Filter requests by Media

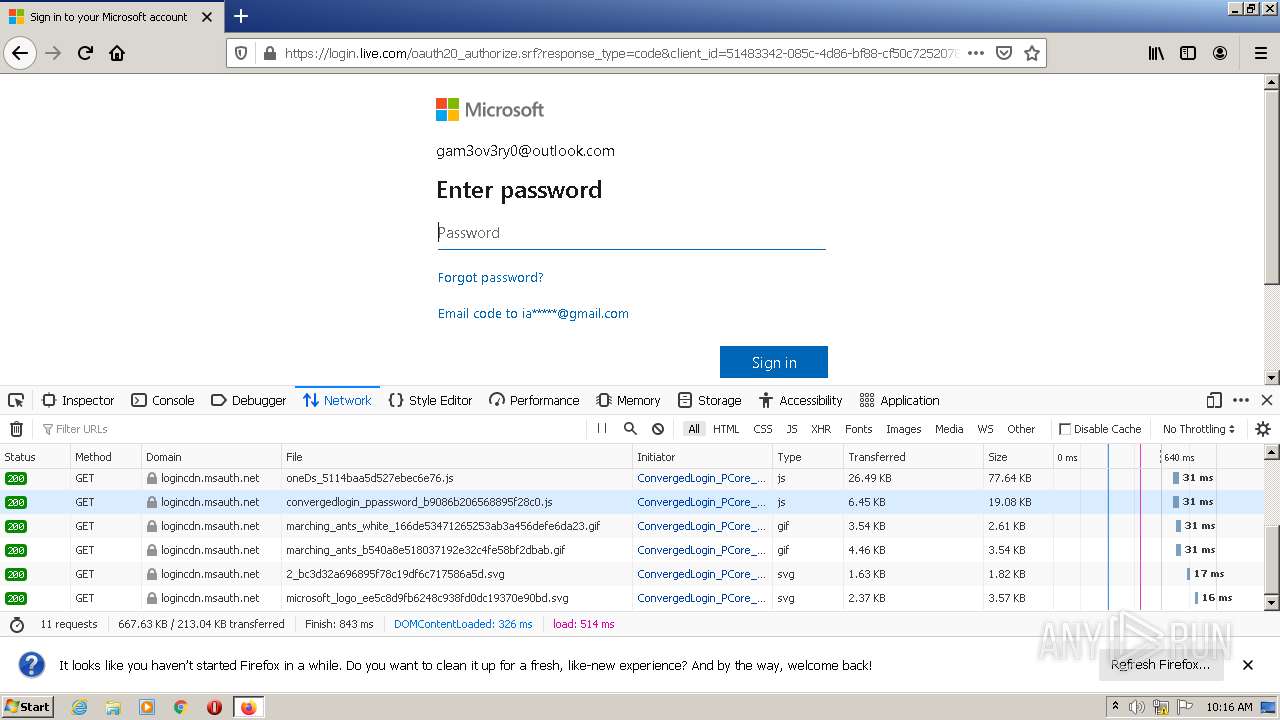coord(949,429)
